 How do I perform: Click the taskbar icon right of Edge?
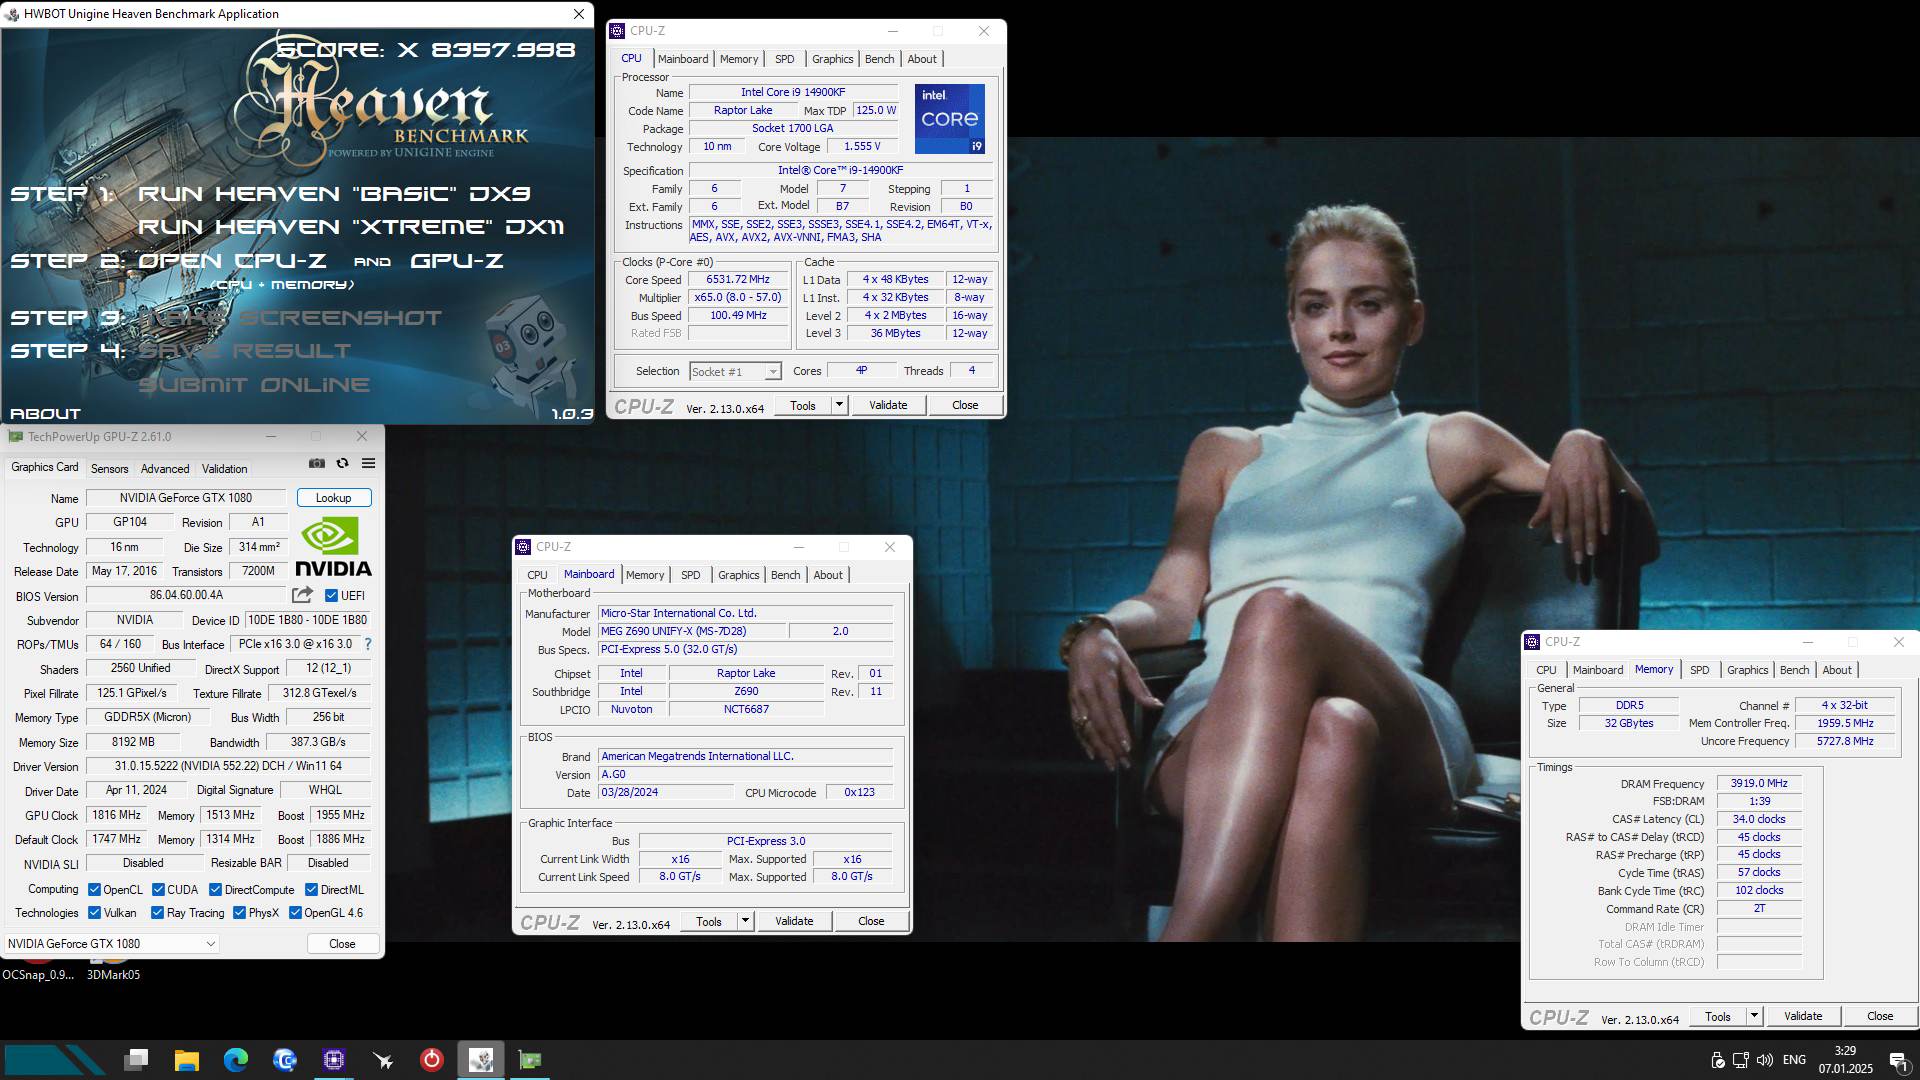(285, 1059)
